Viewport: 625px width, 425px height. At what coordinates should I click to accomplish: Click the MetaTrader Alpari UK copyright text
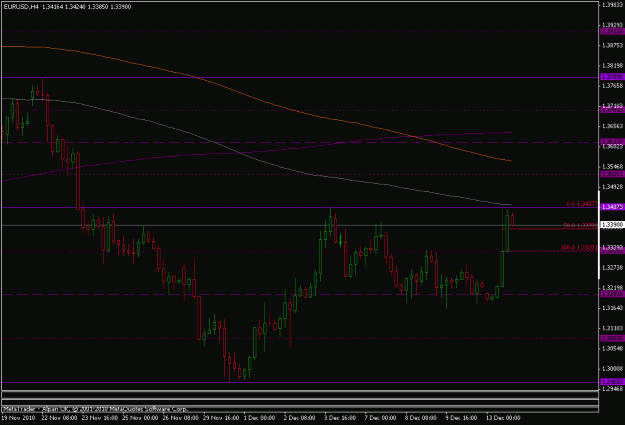(95, 409)
